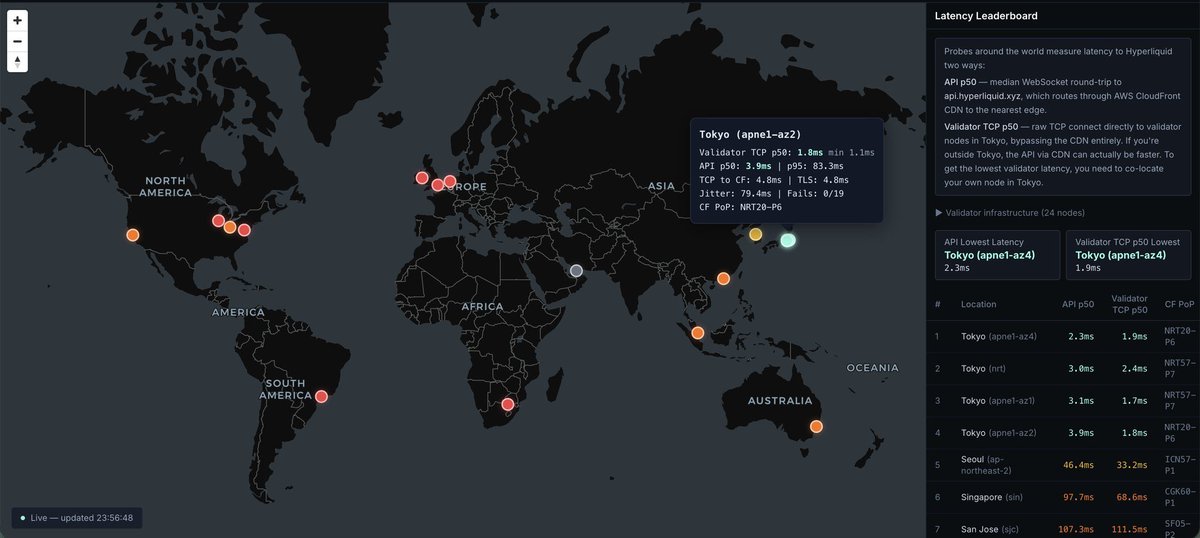This screenshot has height=538, width=1200.
Task: Click the Live — updated 23:56:48 status badge
Action: click(x=77, y=518)
